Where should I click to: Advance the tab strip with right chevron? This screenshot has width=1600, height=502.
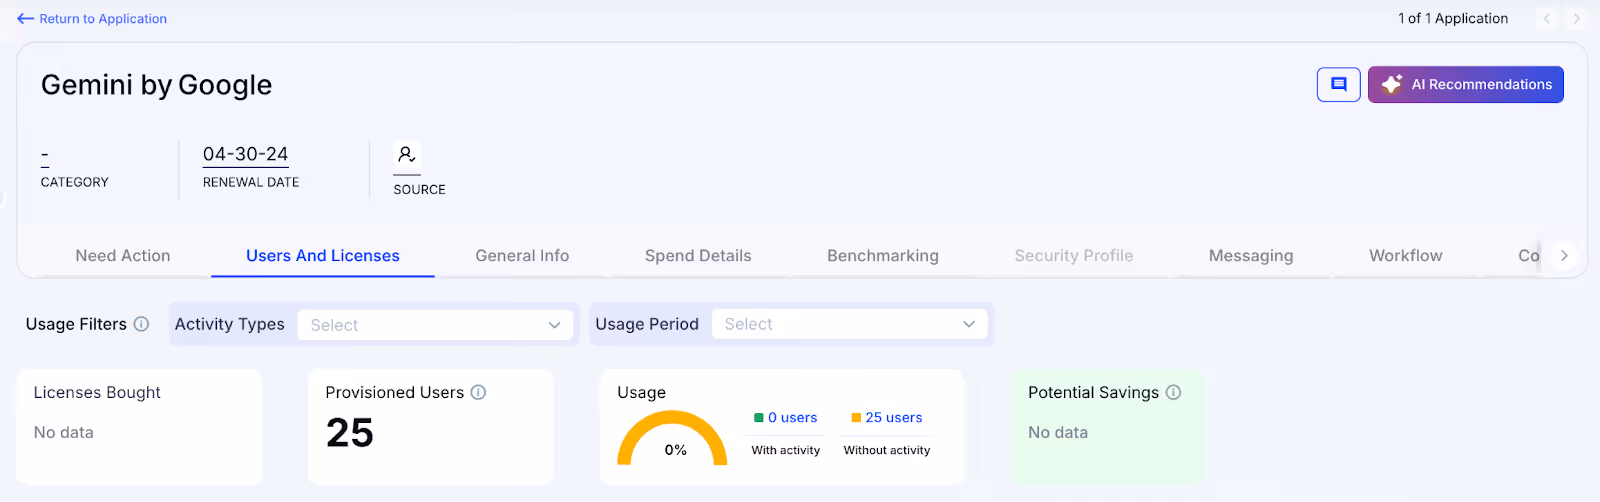tap(1564, 256)
